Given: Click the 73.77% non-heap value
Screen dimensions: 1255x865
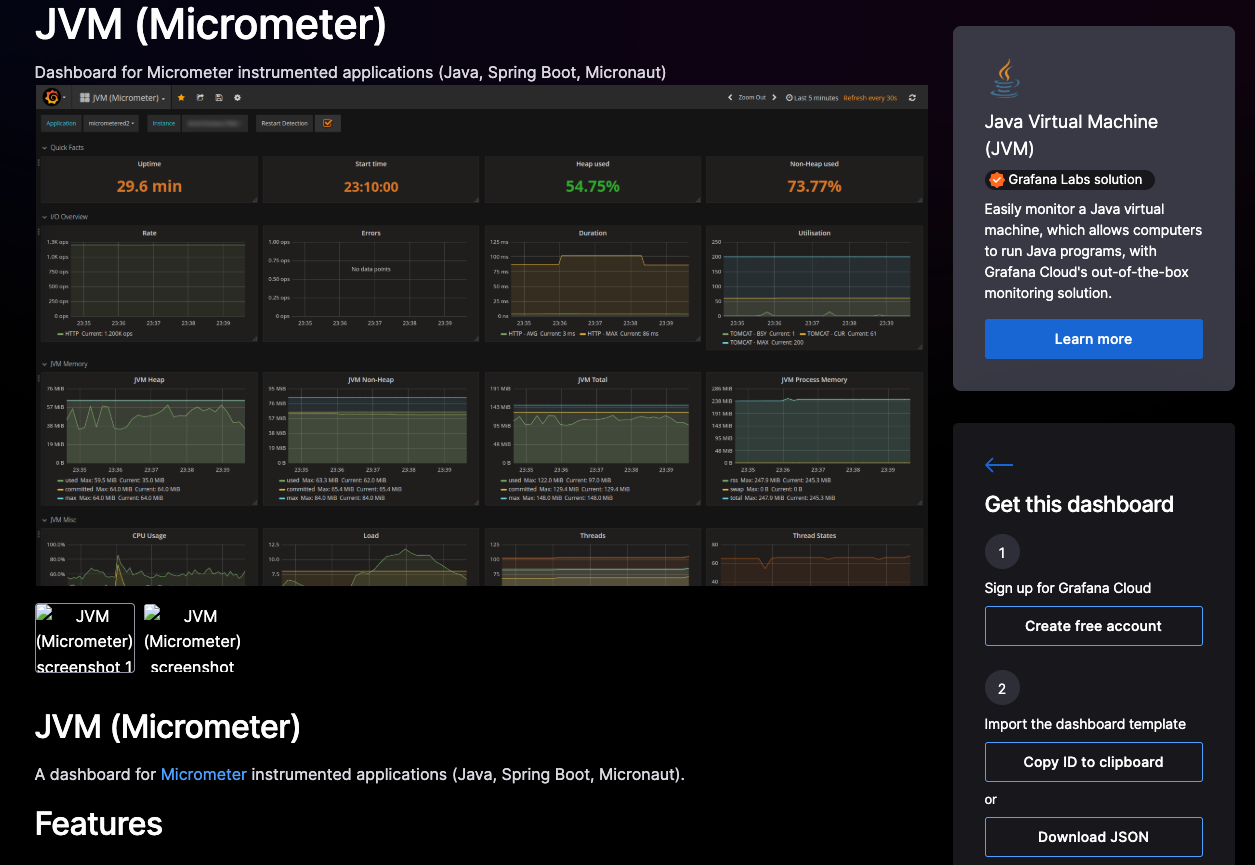Looking at the screenshot, I should click(814, 186).
